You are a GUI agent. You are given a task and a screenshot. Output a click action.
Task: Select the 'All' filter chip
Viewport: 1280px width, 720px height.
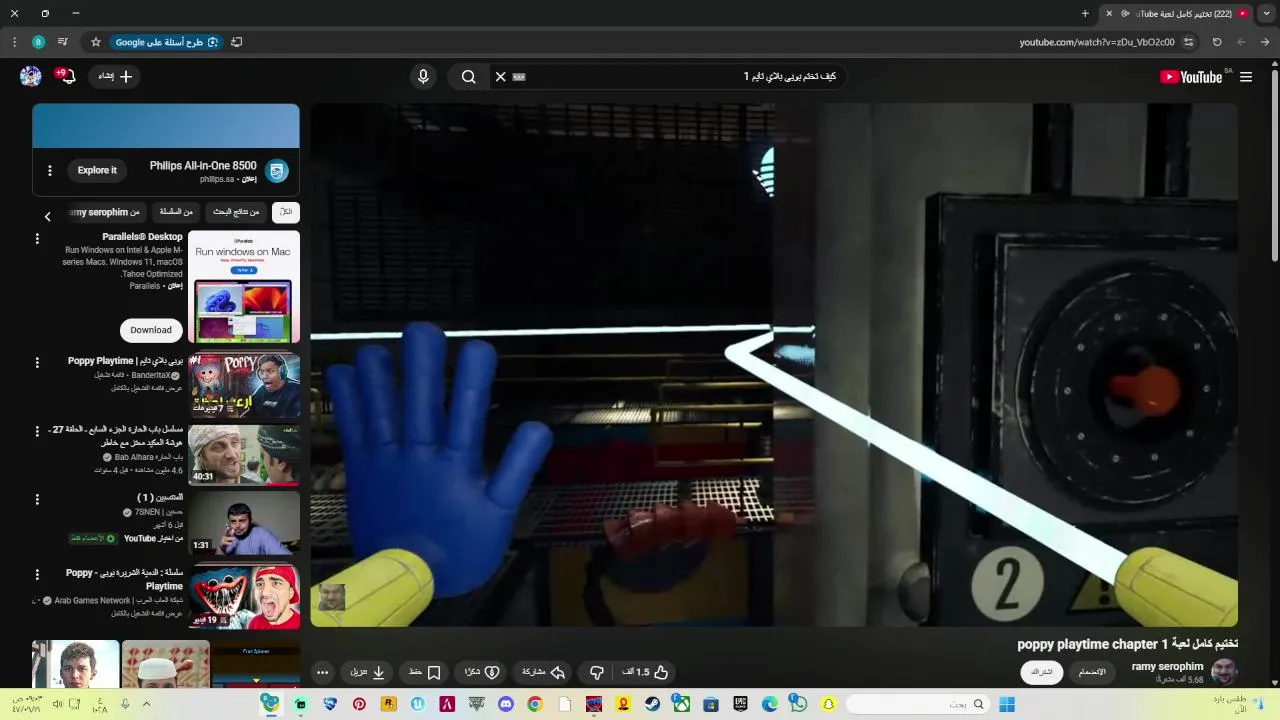coord(286,212)
